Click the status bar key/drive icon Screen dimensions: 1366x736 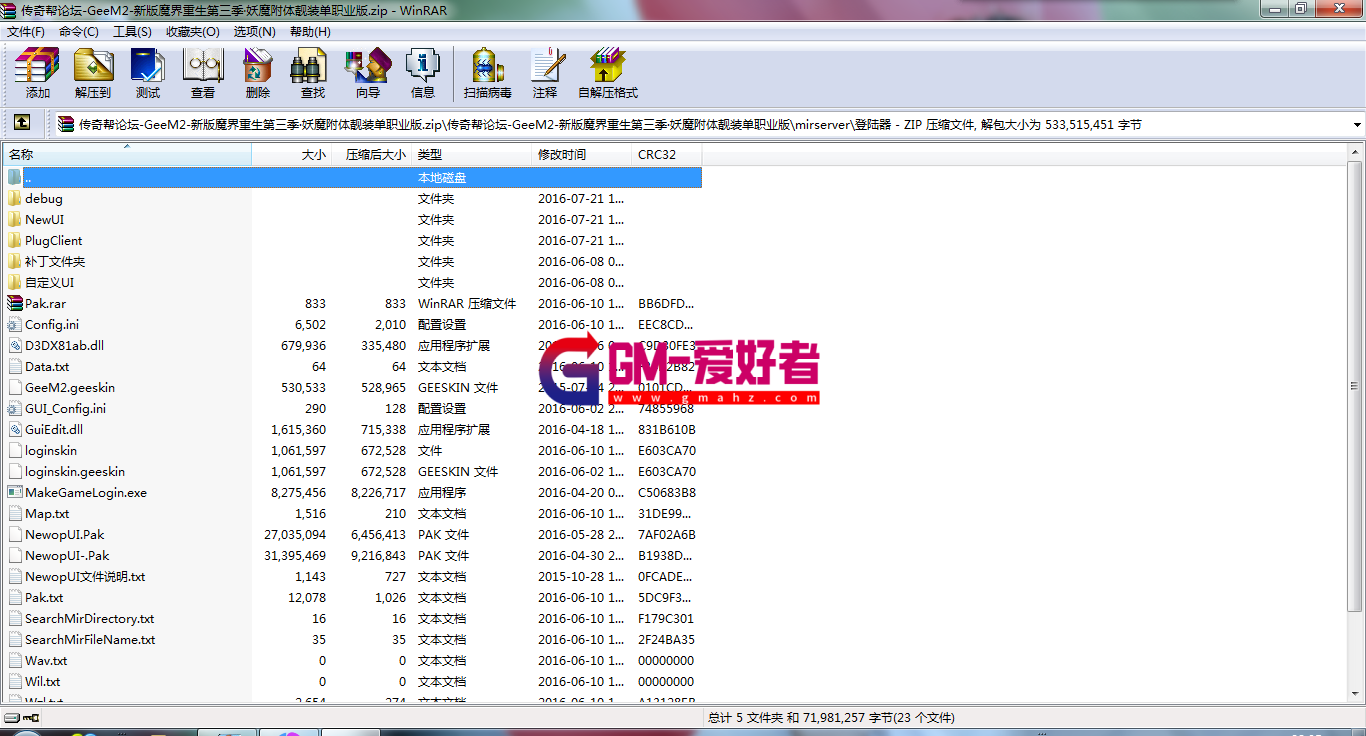point(21,717)
